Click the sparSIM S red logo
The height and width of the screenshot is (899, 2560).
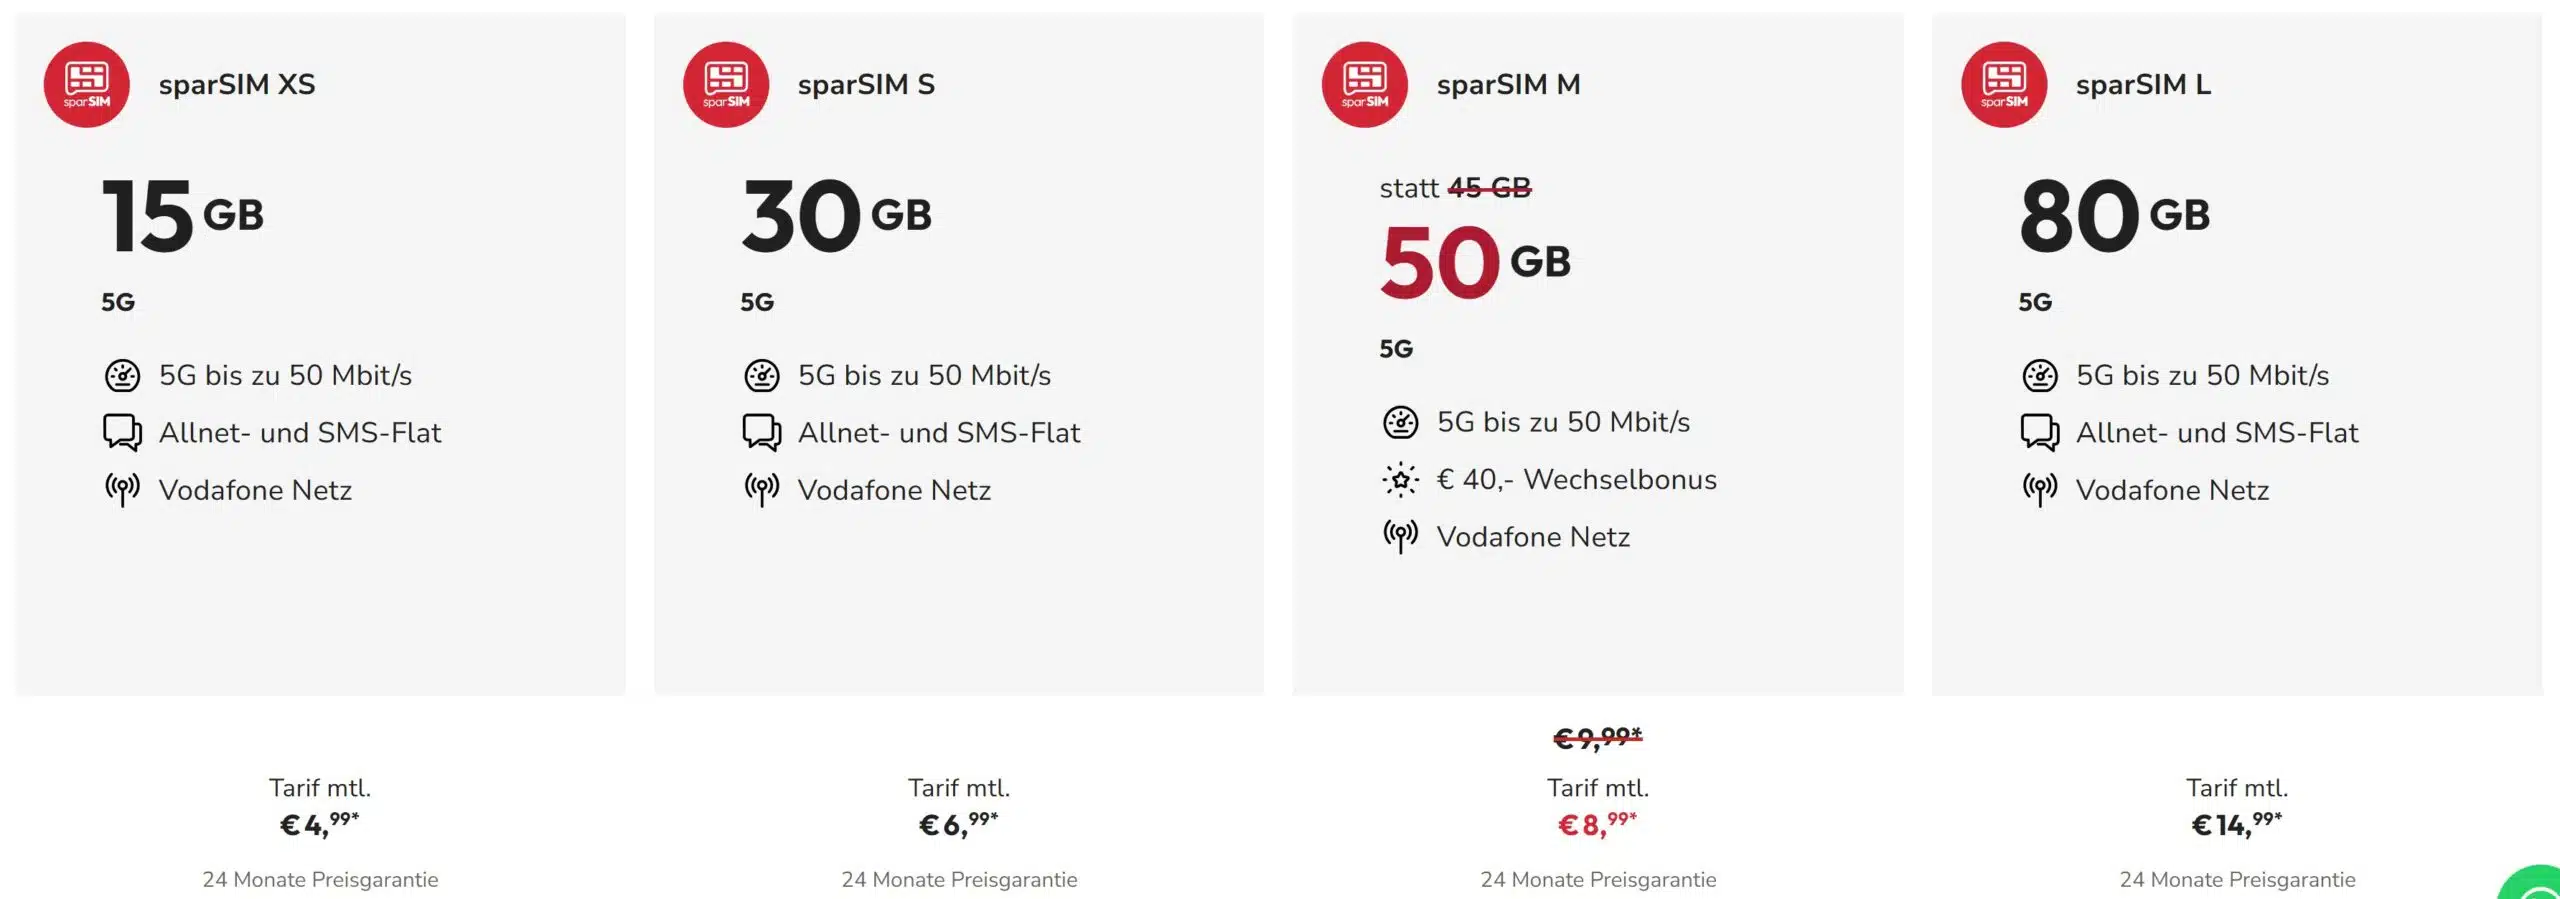[725, 84]
